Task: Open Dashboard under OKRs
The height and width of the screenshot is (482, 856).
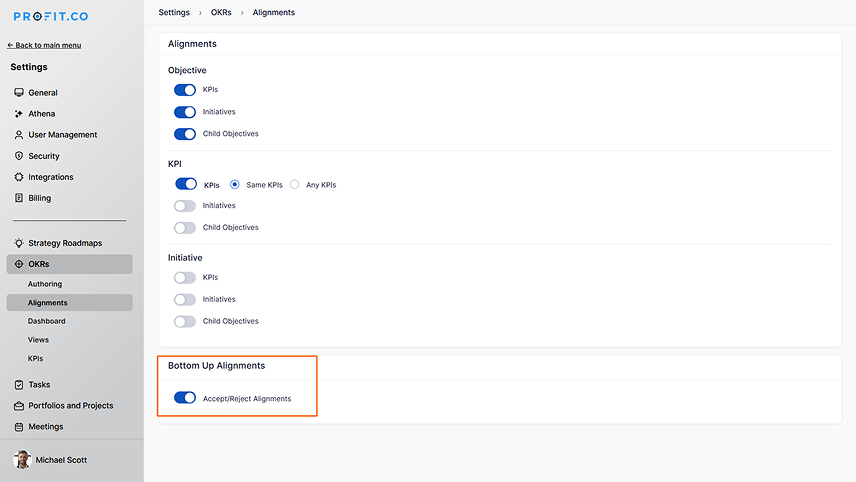Action: click(x=46, y=321)
